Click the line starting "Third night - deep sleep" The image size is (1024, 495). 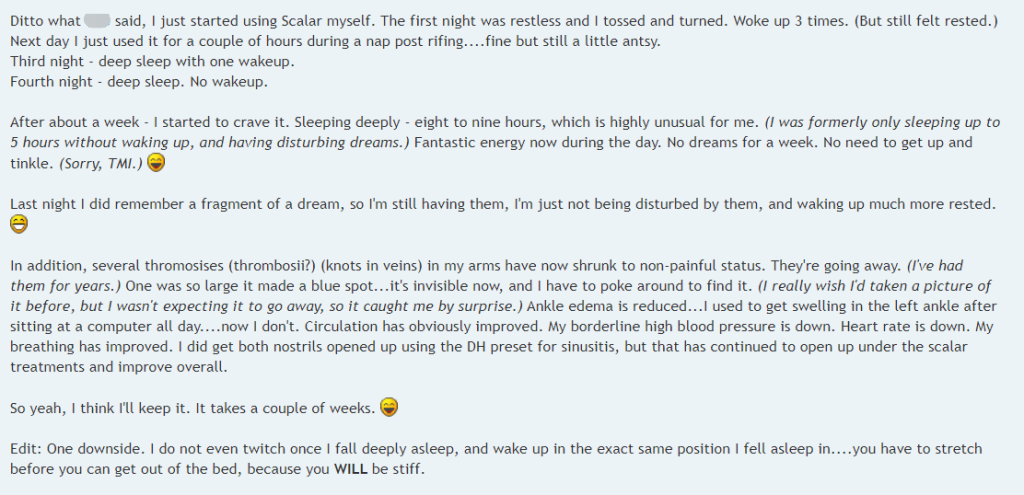152,62
